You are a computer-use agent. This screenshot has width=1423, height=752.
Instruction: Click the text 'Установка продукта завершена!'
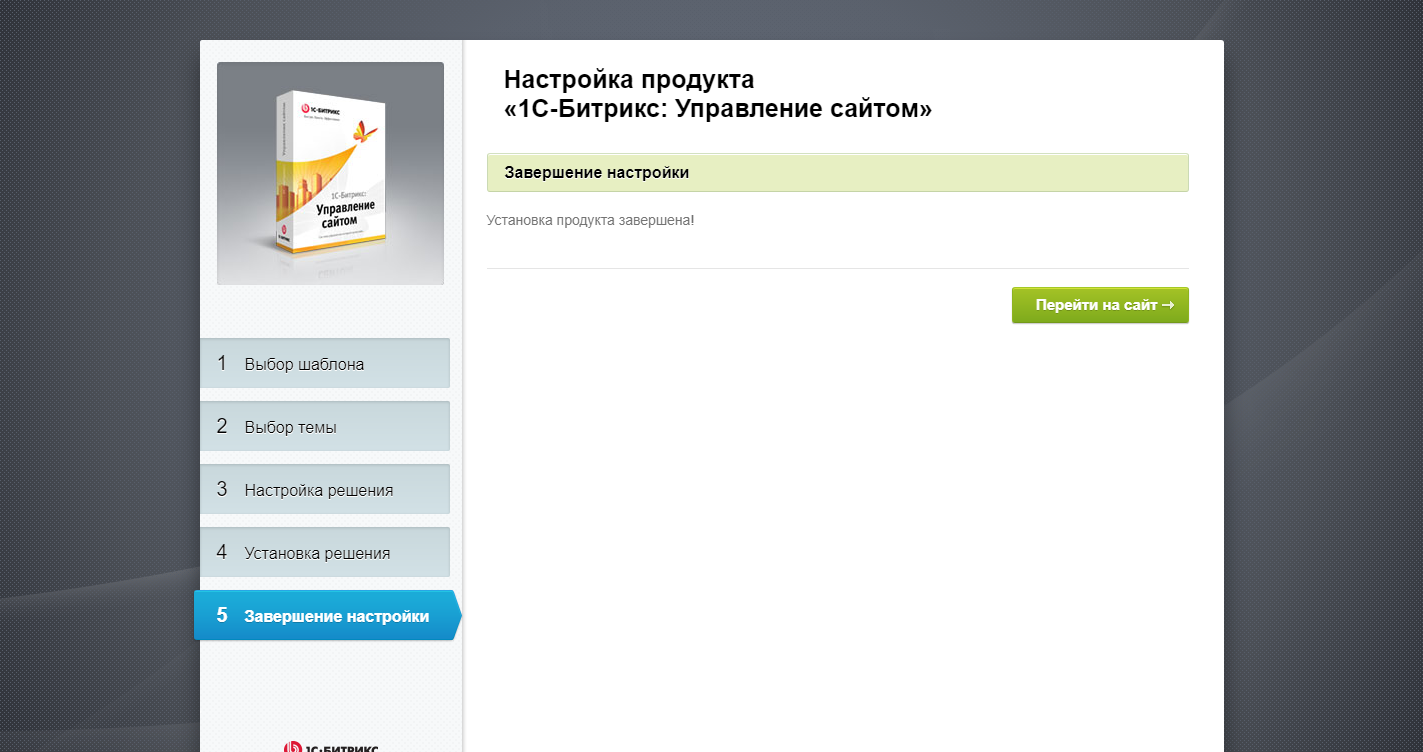(590, 220)
